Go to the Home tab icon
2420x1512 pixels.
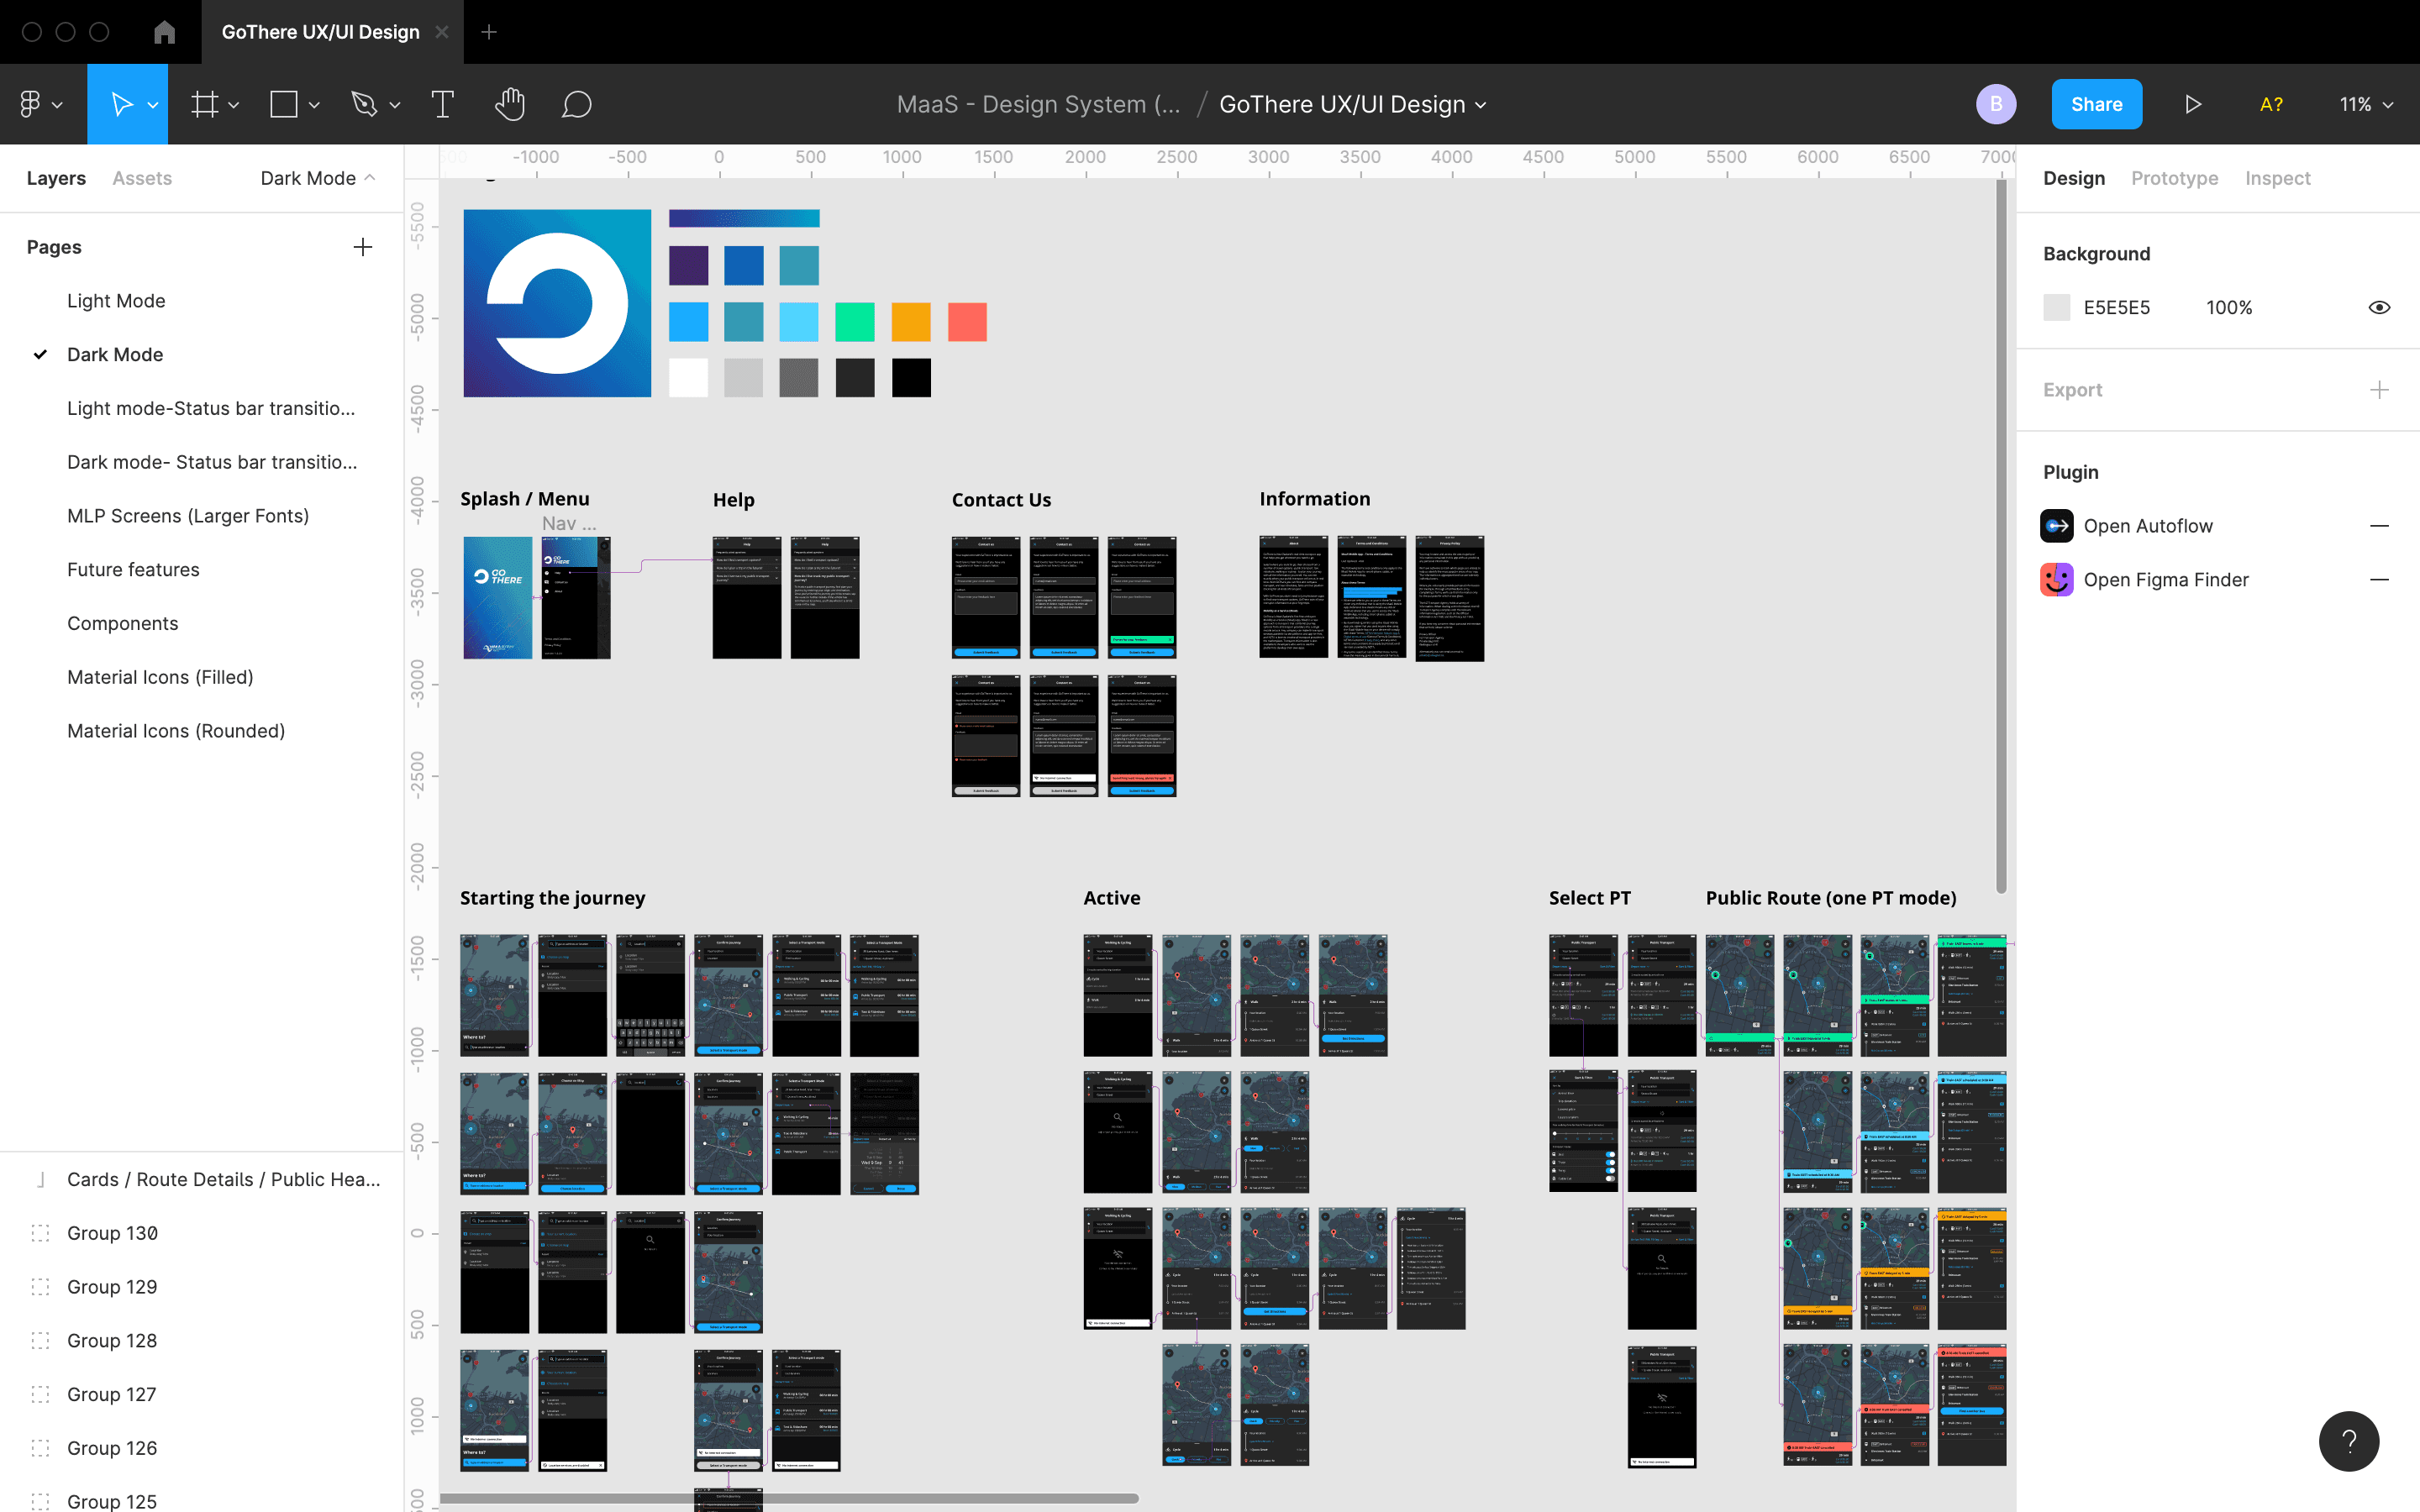coord(165,32)
